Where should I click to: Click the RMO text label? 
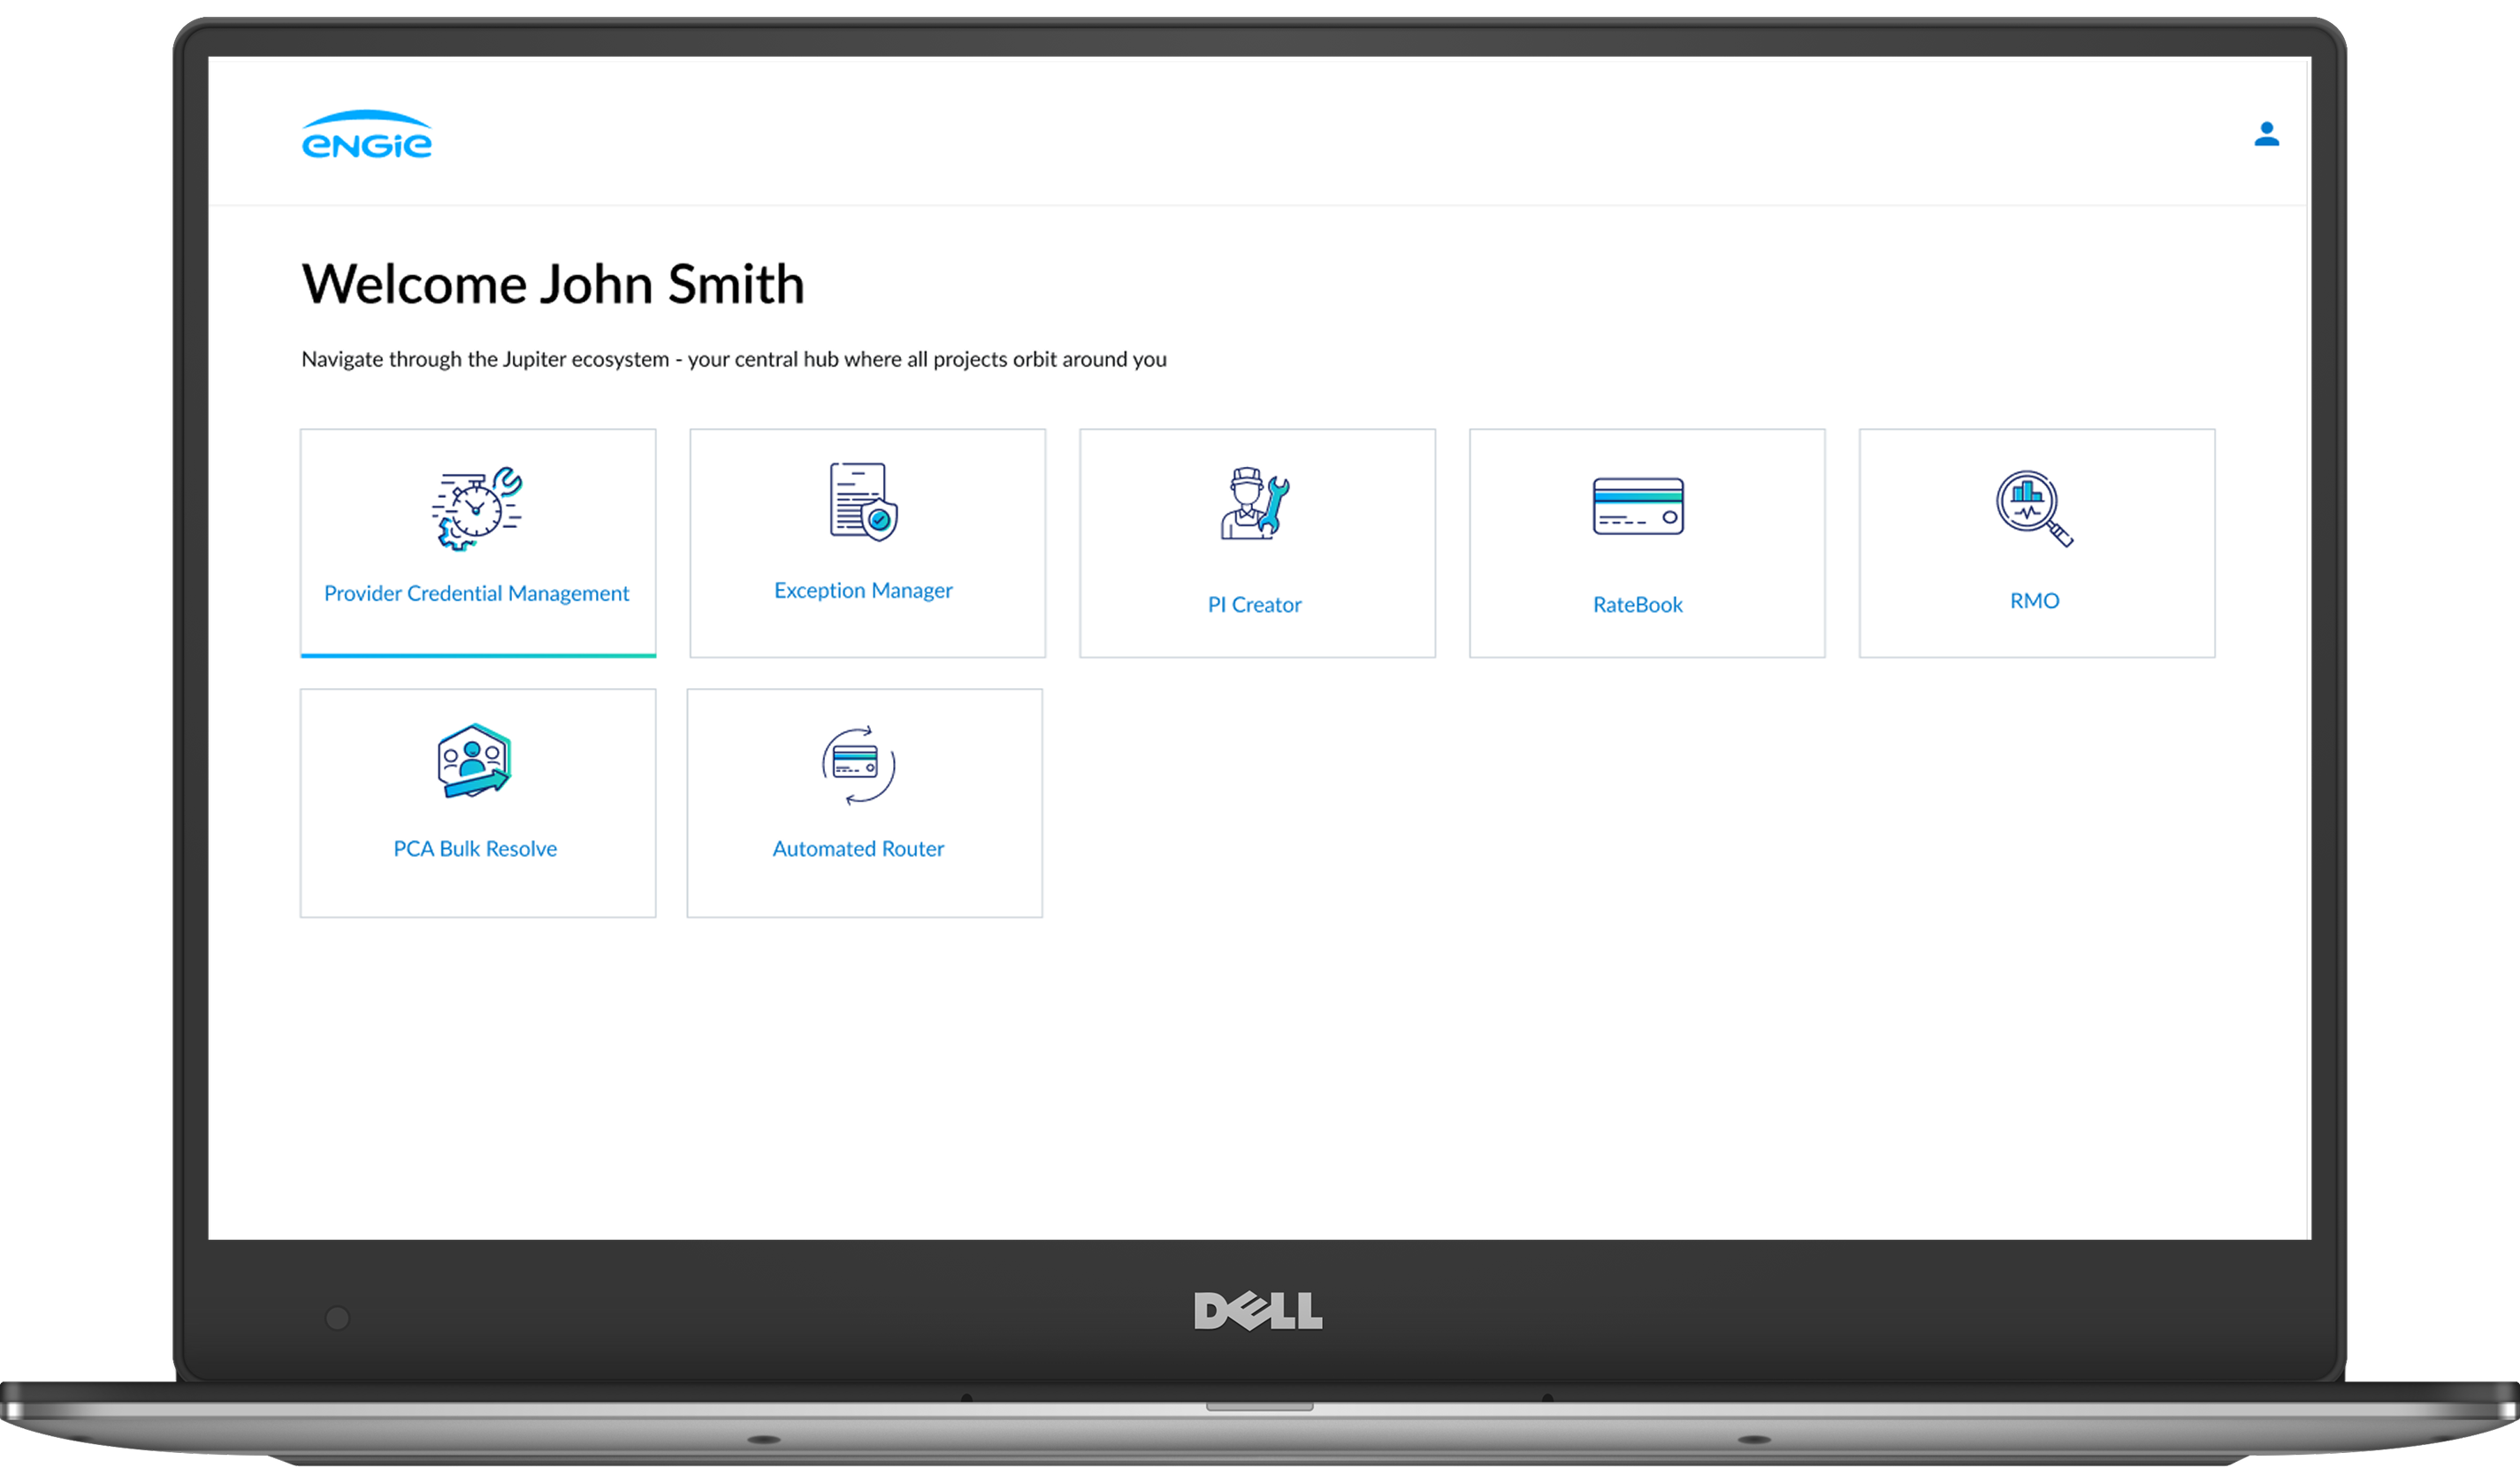[x=2034, y=600]
